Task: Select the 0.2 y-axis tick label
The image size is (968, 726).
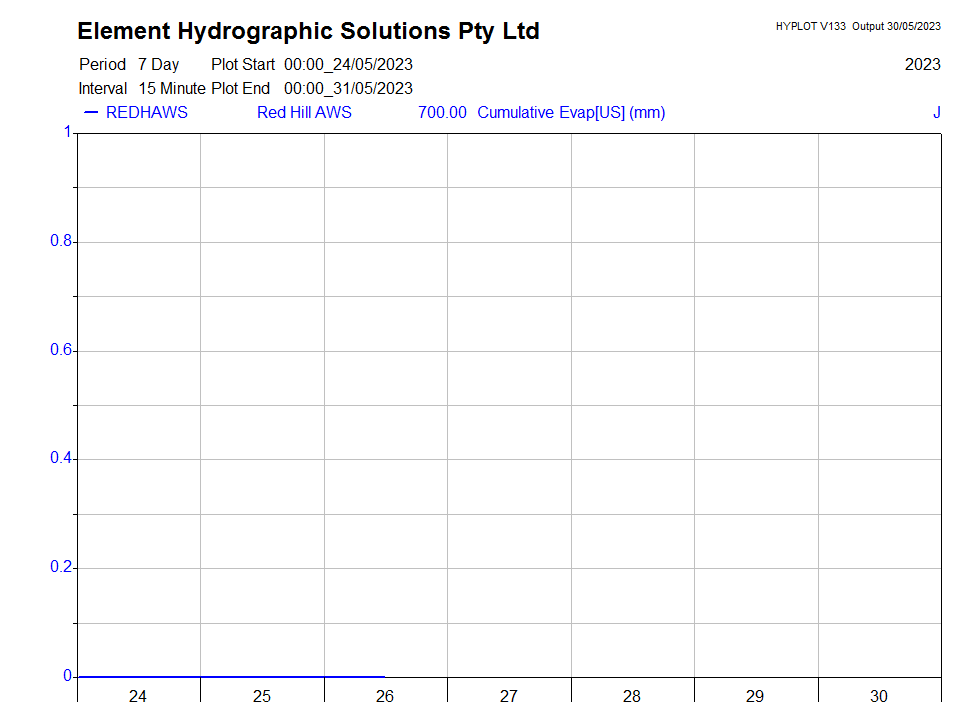Action: pos(61,568)
